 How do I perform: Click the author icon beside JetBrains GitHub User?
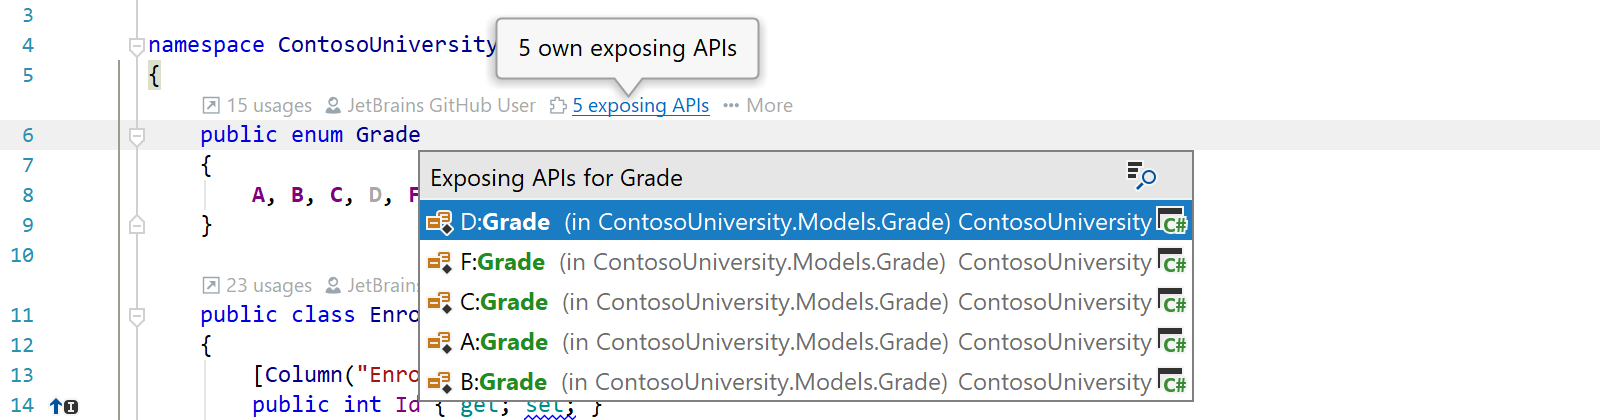(333, 105)
